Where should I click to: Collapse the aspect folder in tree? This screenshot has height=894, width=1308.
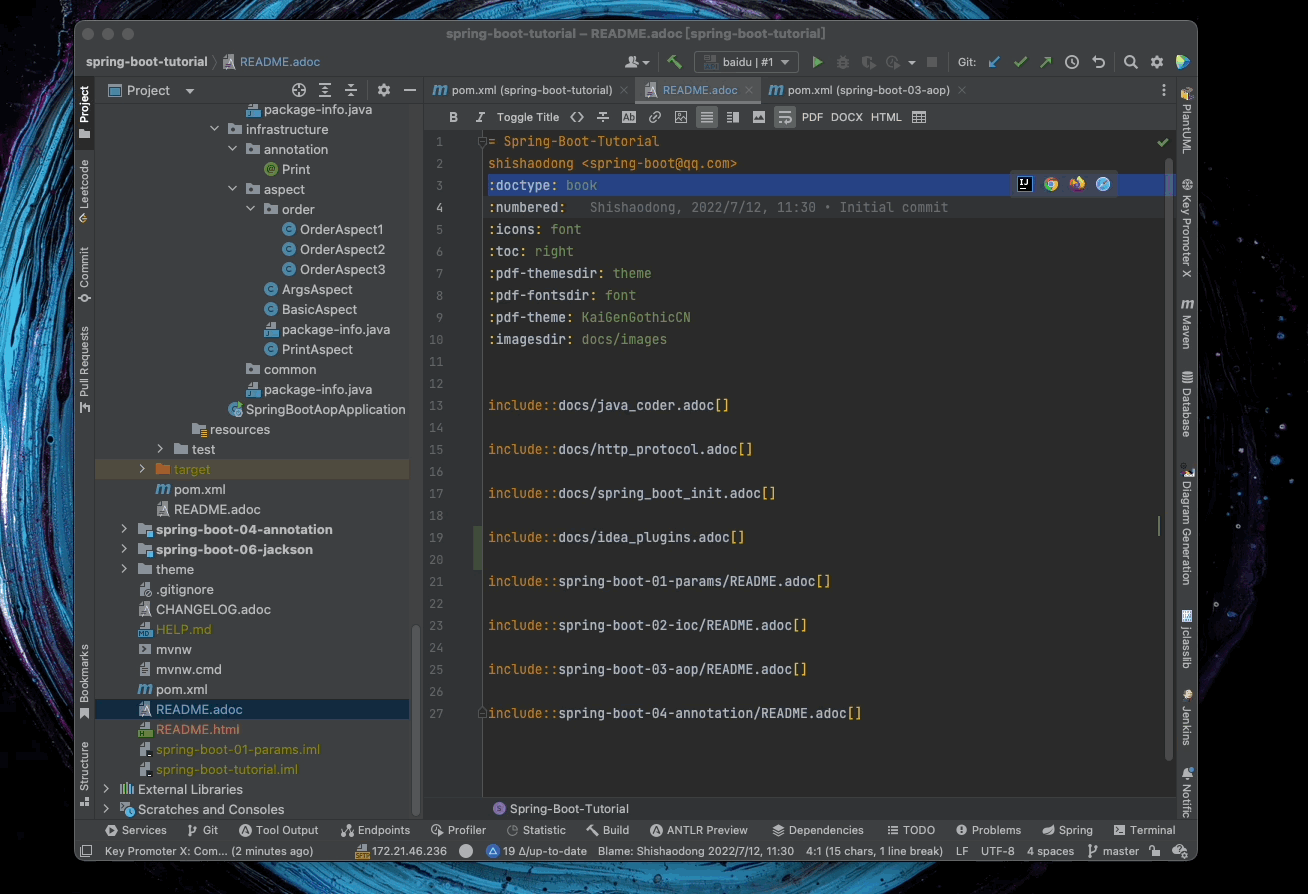tap(232, 189)
